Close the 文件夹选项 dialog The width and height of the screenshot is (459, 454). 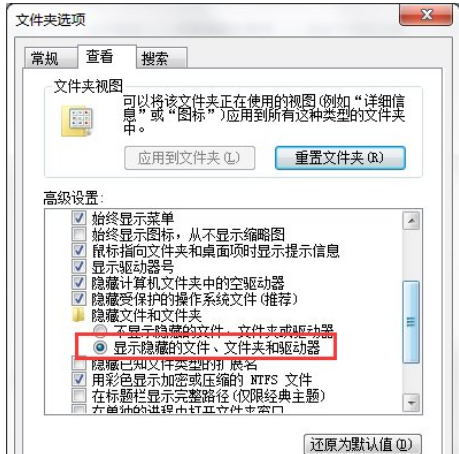click(x=426, y=15)
